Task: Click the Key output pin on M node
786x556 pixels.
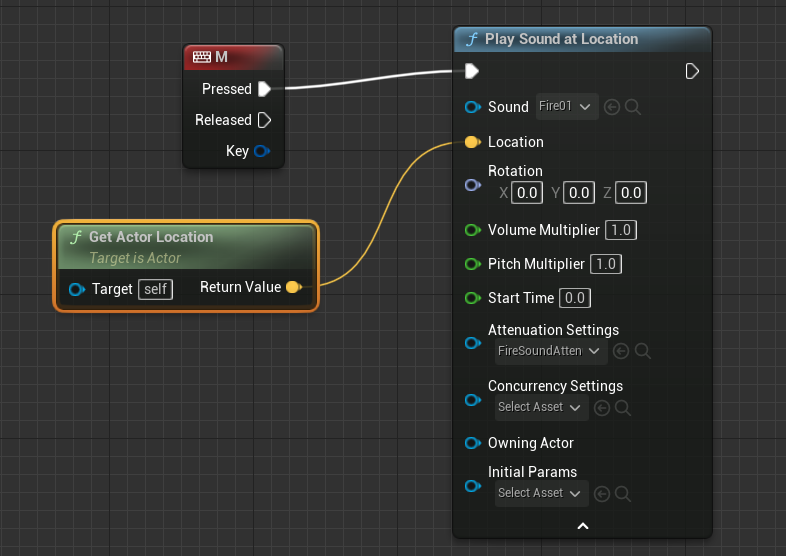Action: [262, 151]
